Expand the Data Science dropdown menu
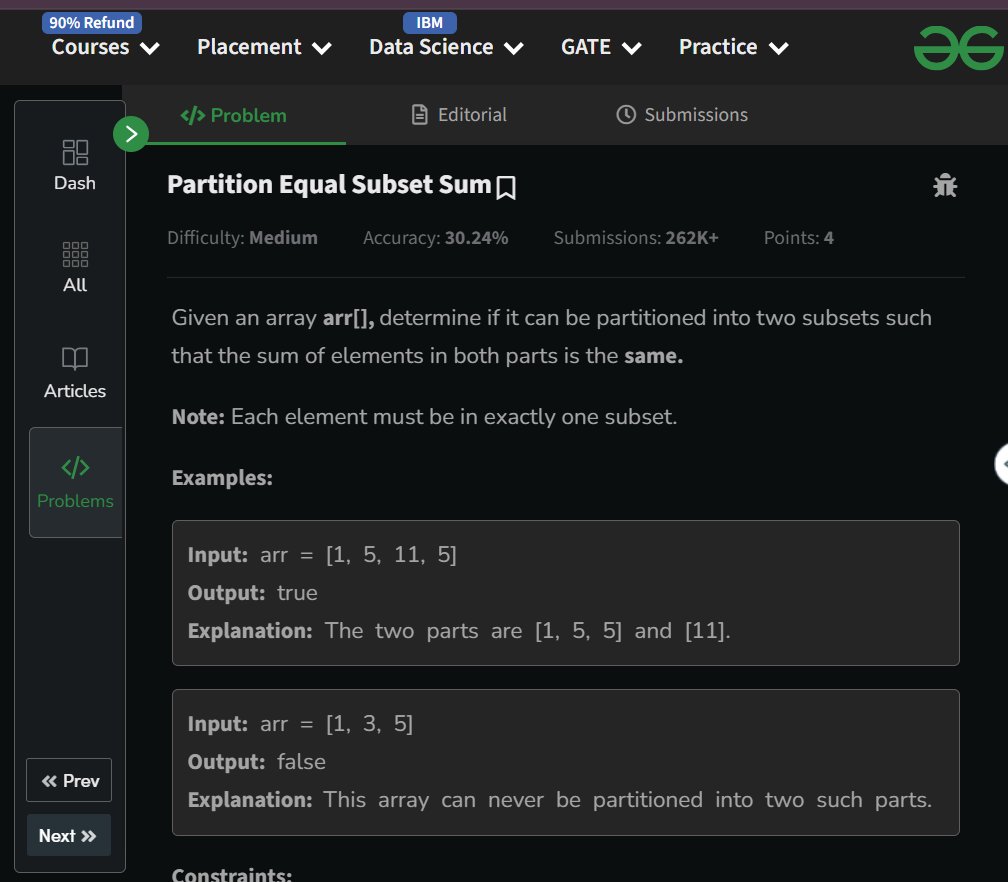 [446, 47]
